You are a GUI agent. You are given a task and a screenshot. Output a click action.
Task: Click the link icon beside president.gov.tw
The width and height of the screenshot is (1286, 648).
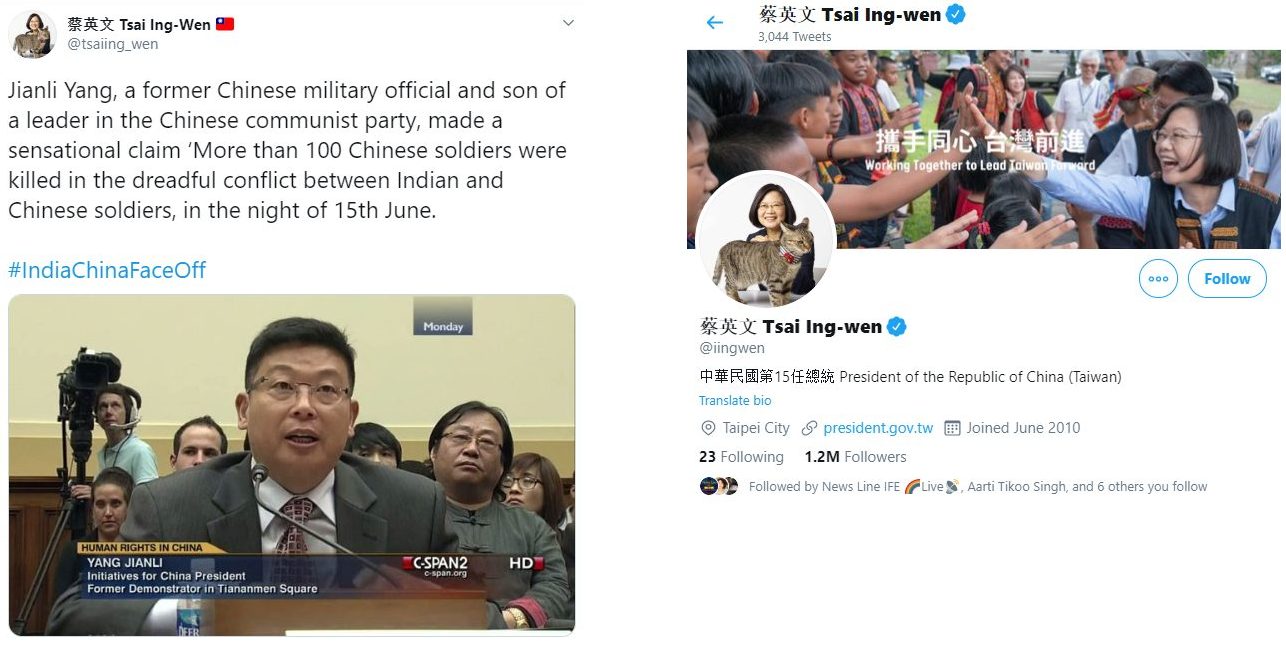[810, 428]
